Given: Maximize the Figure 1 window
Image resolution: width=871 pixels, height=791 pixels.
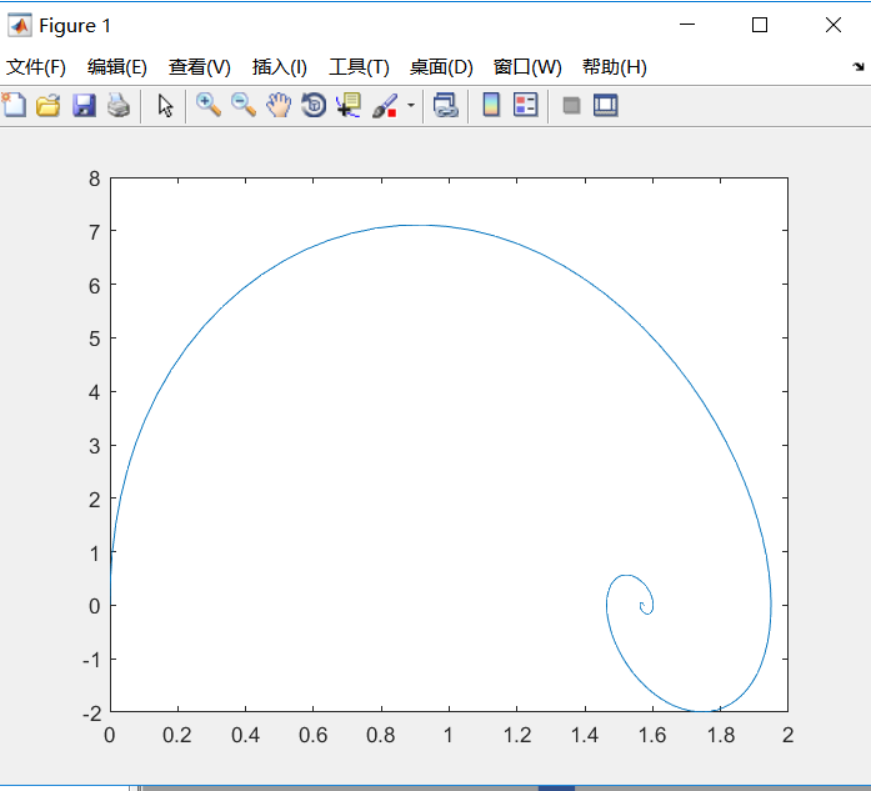Looking at the screenshot, I should click(x=759, y=24).
